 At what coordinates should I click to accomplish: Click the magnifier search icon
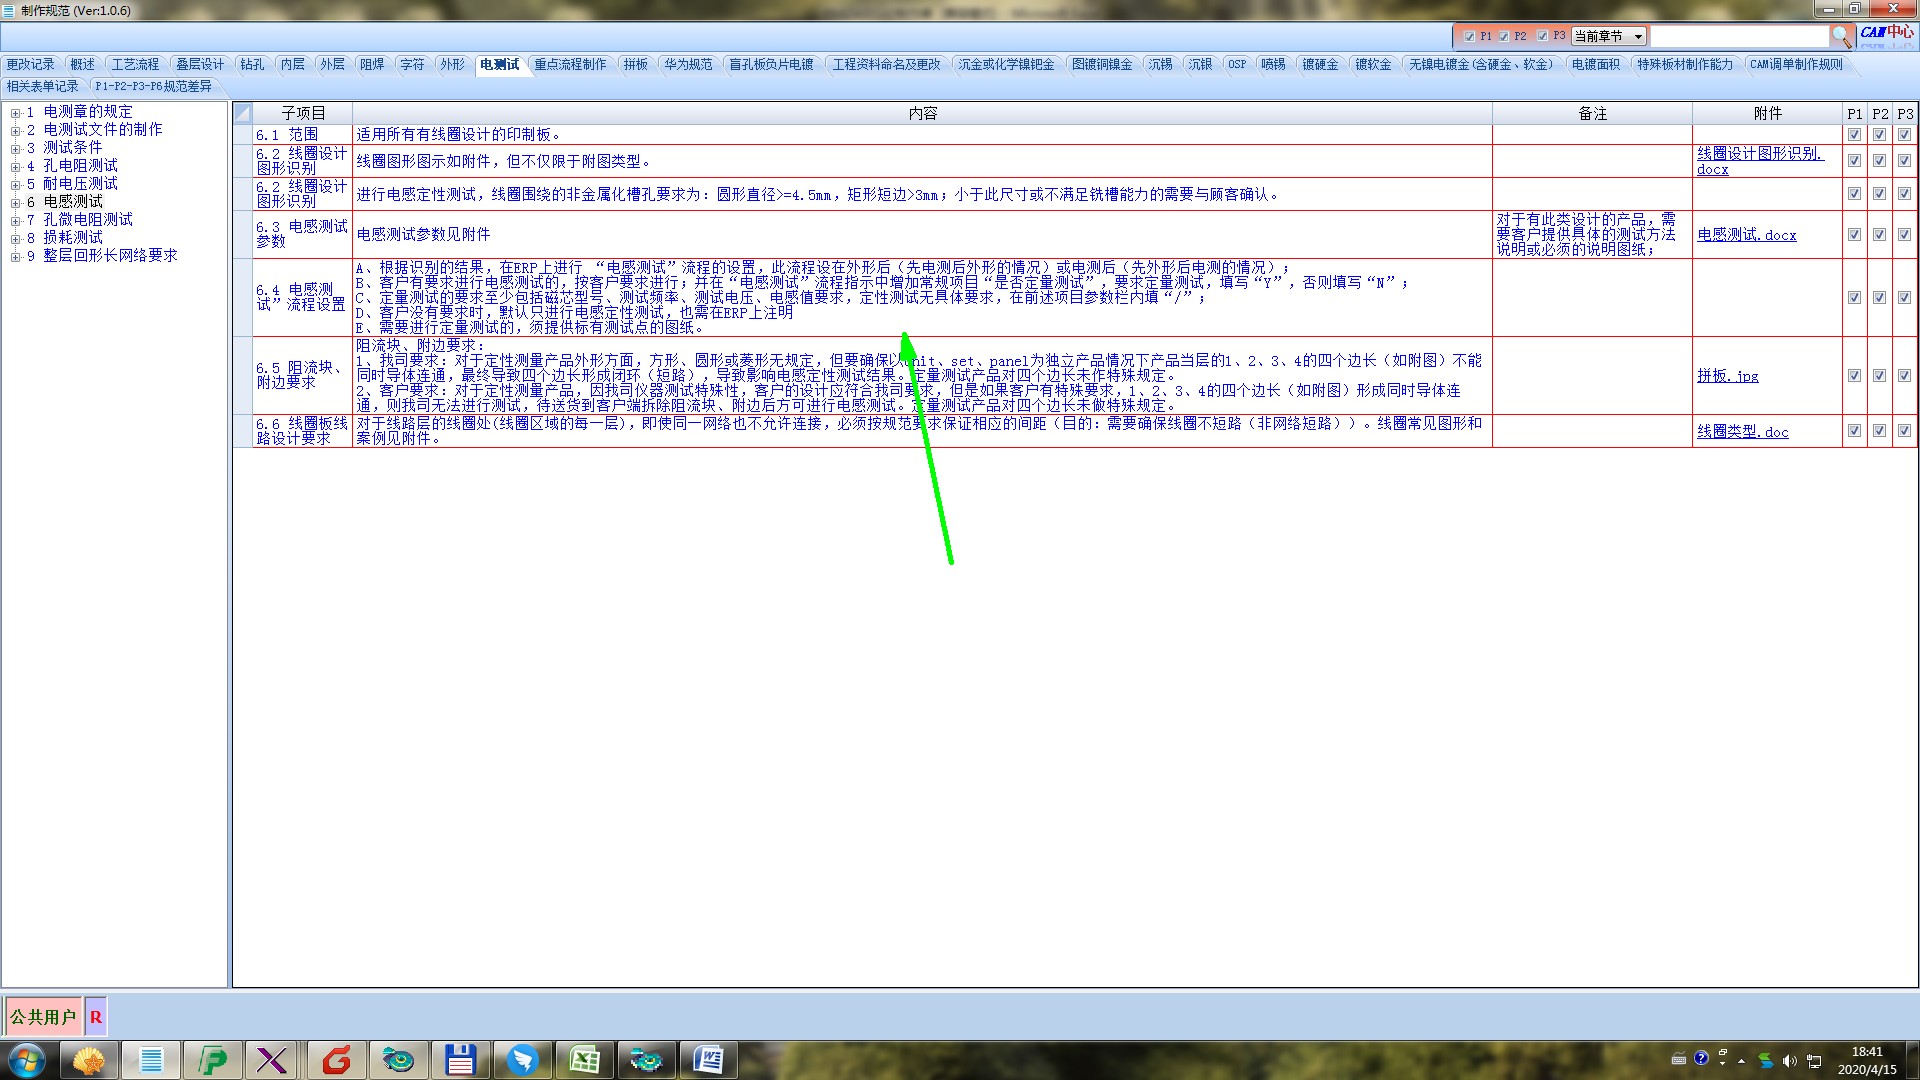point(1841,37)
